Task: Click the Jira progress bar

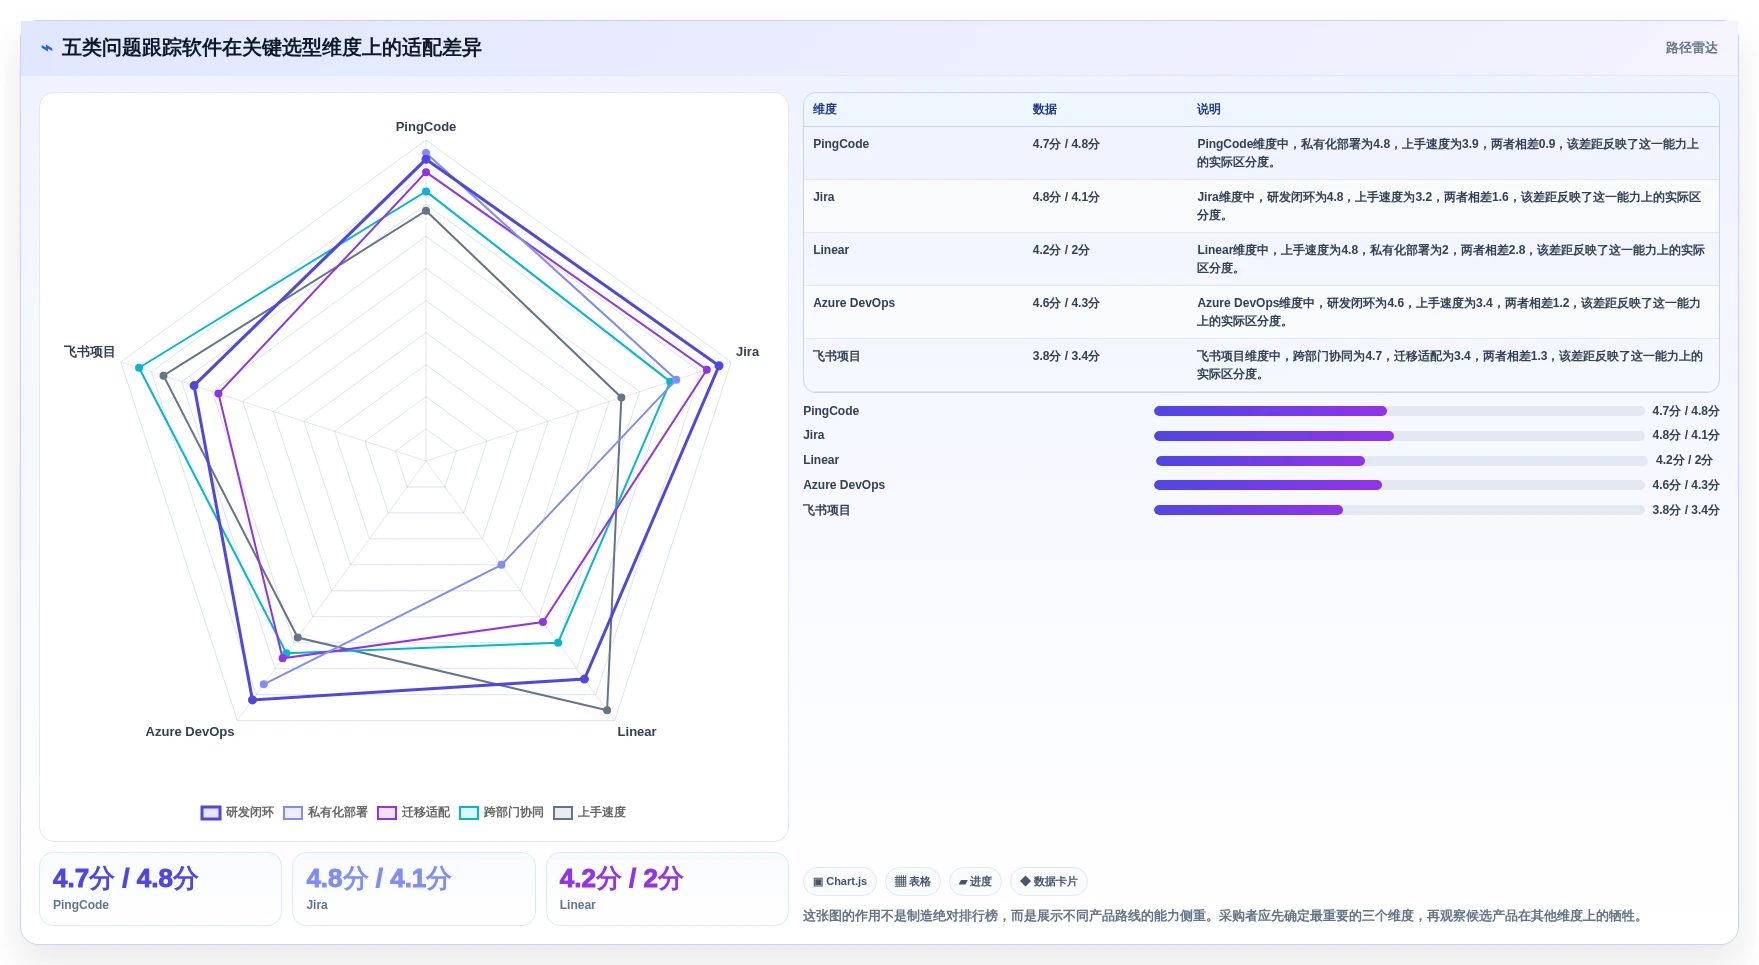Action: pos(1399,436)
